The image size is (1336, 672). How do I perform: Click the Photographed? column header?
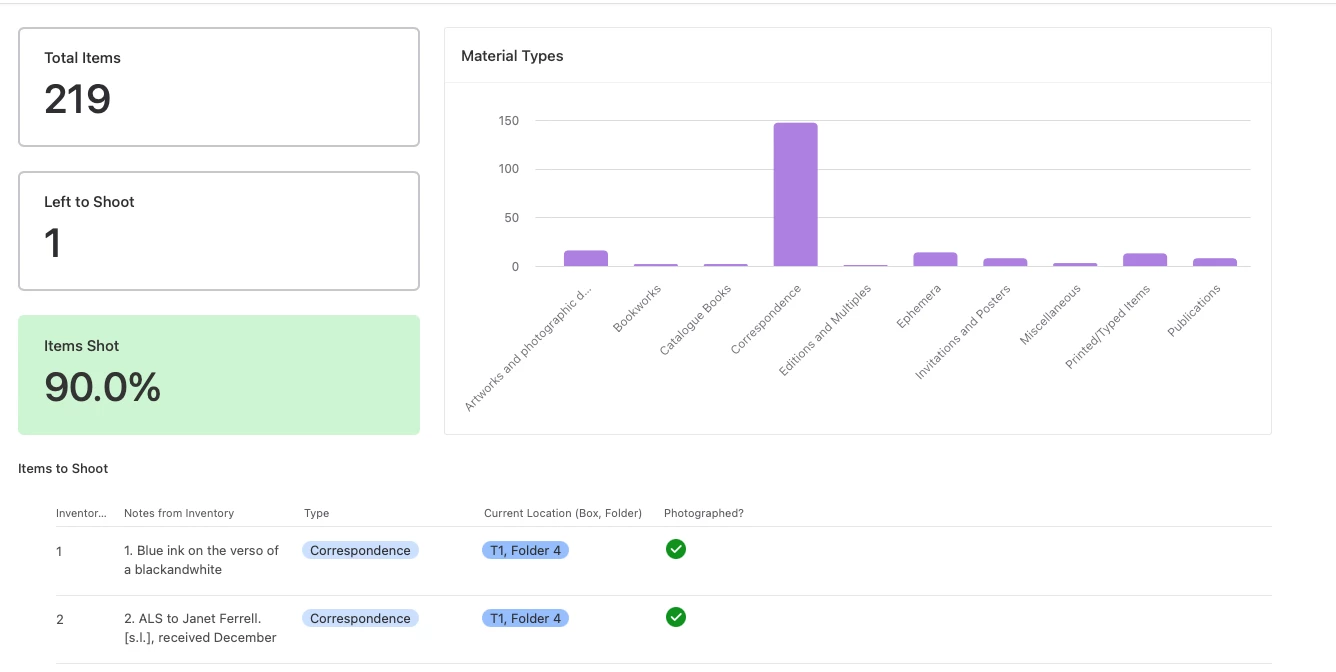pyautogui.click(x=704, y=513)
